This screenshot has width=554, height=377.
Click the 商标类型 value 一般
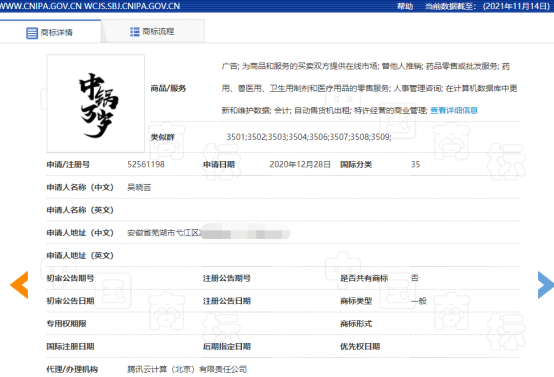419,301
